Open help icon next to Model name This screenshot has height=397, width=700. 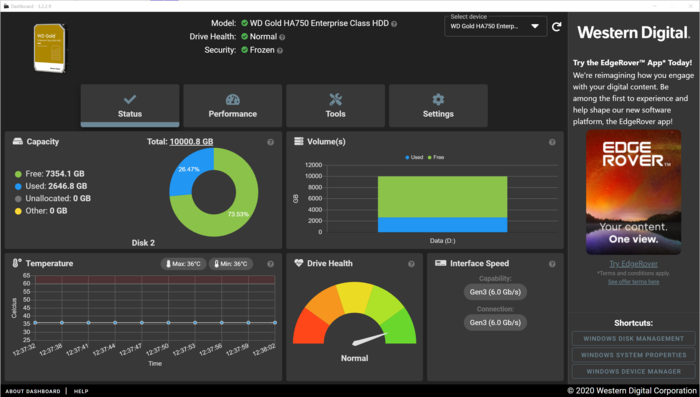394,24
